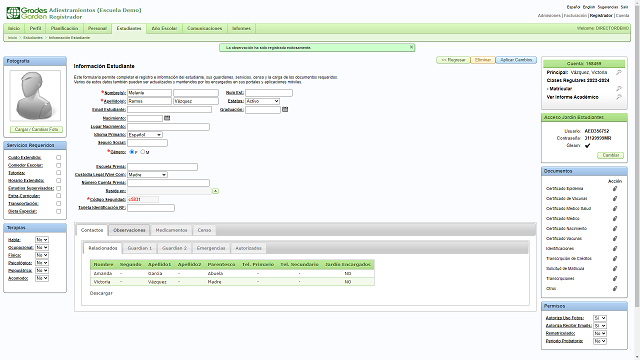
Task: Open the Guardian 1 sub-tab
Action: 140,248
